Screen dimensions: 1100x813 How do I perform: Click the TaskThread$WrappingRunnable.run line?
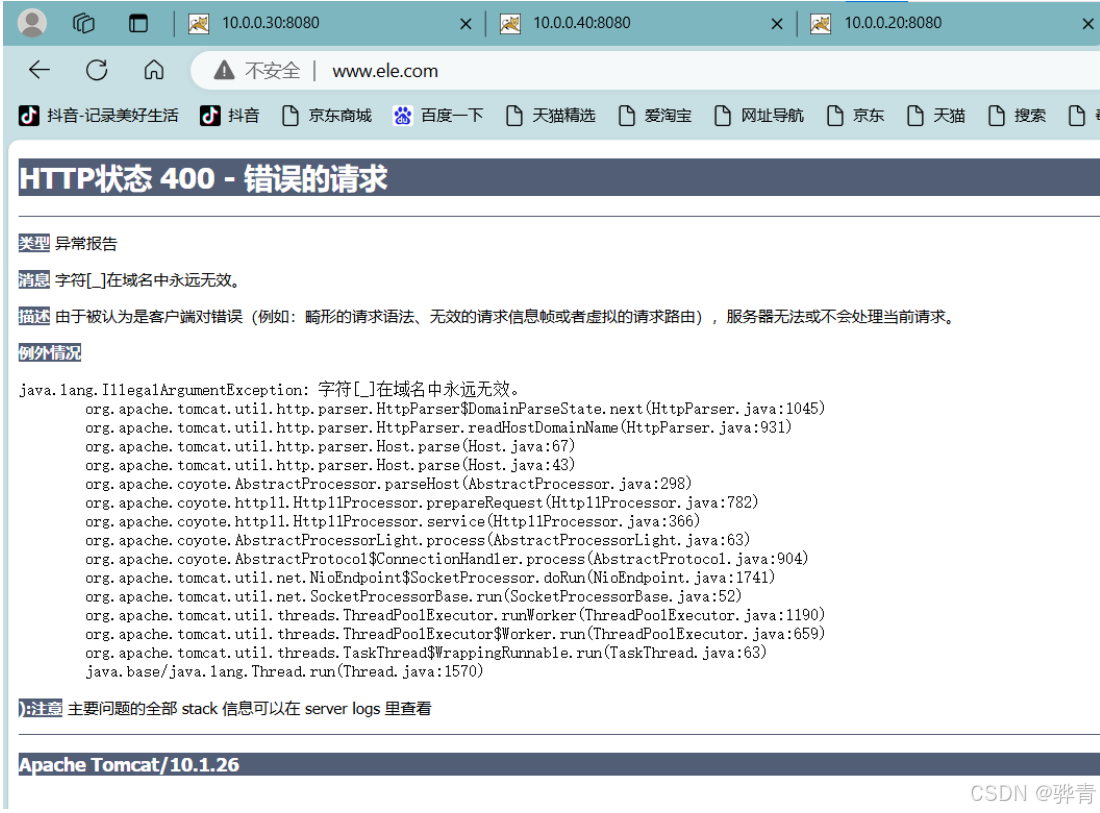click(x=426, y=653)
